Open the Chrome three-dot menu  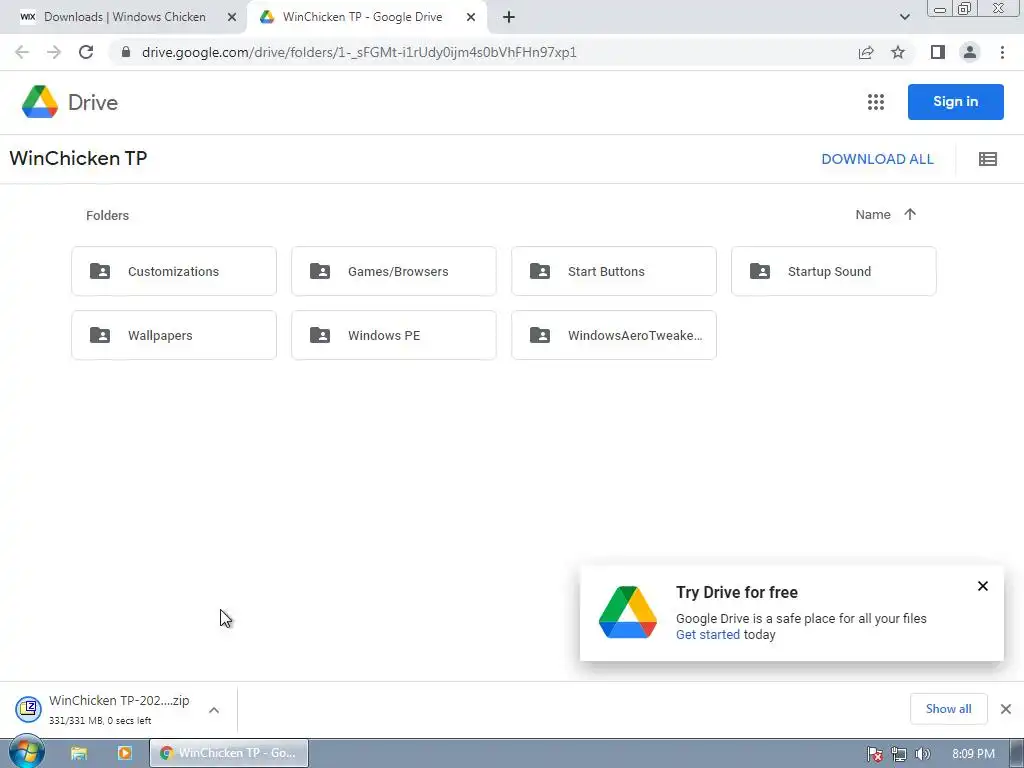[x=1002, y=52]
